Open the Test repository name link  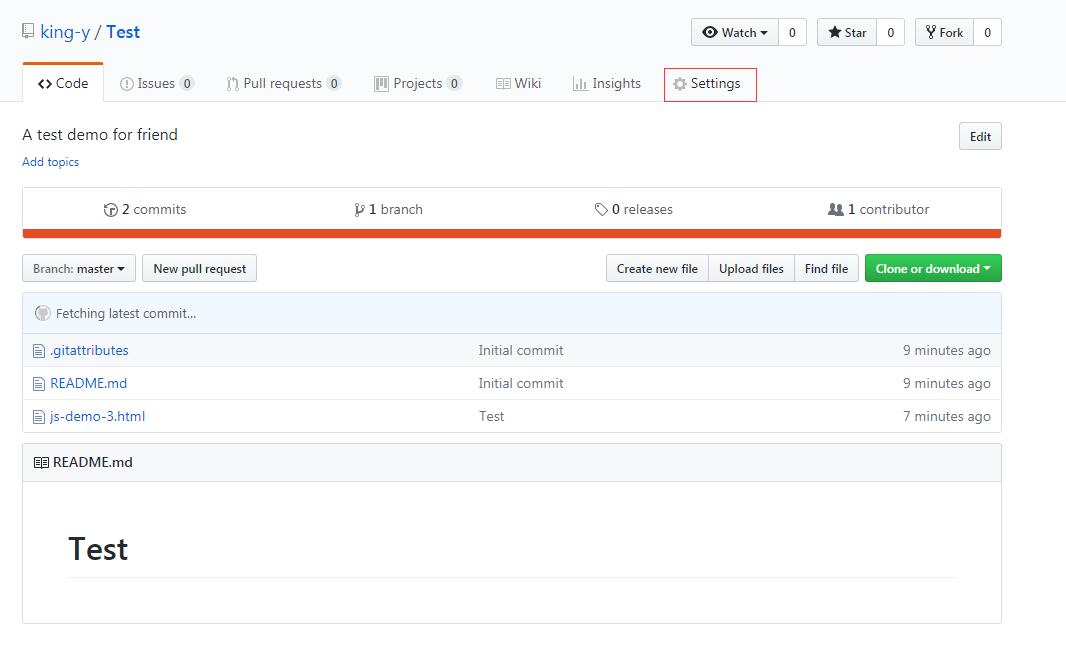(x=123, y=32)
